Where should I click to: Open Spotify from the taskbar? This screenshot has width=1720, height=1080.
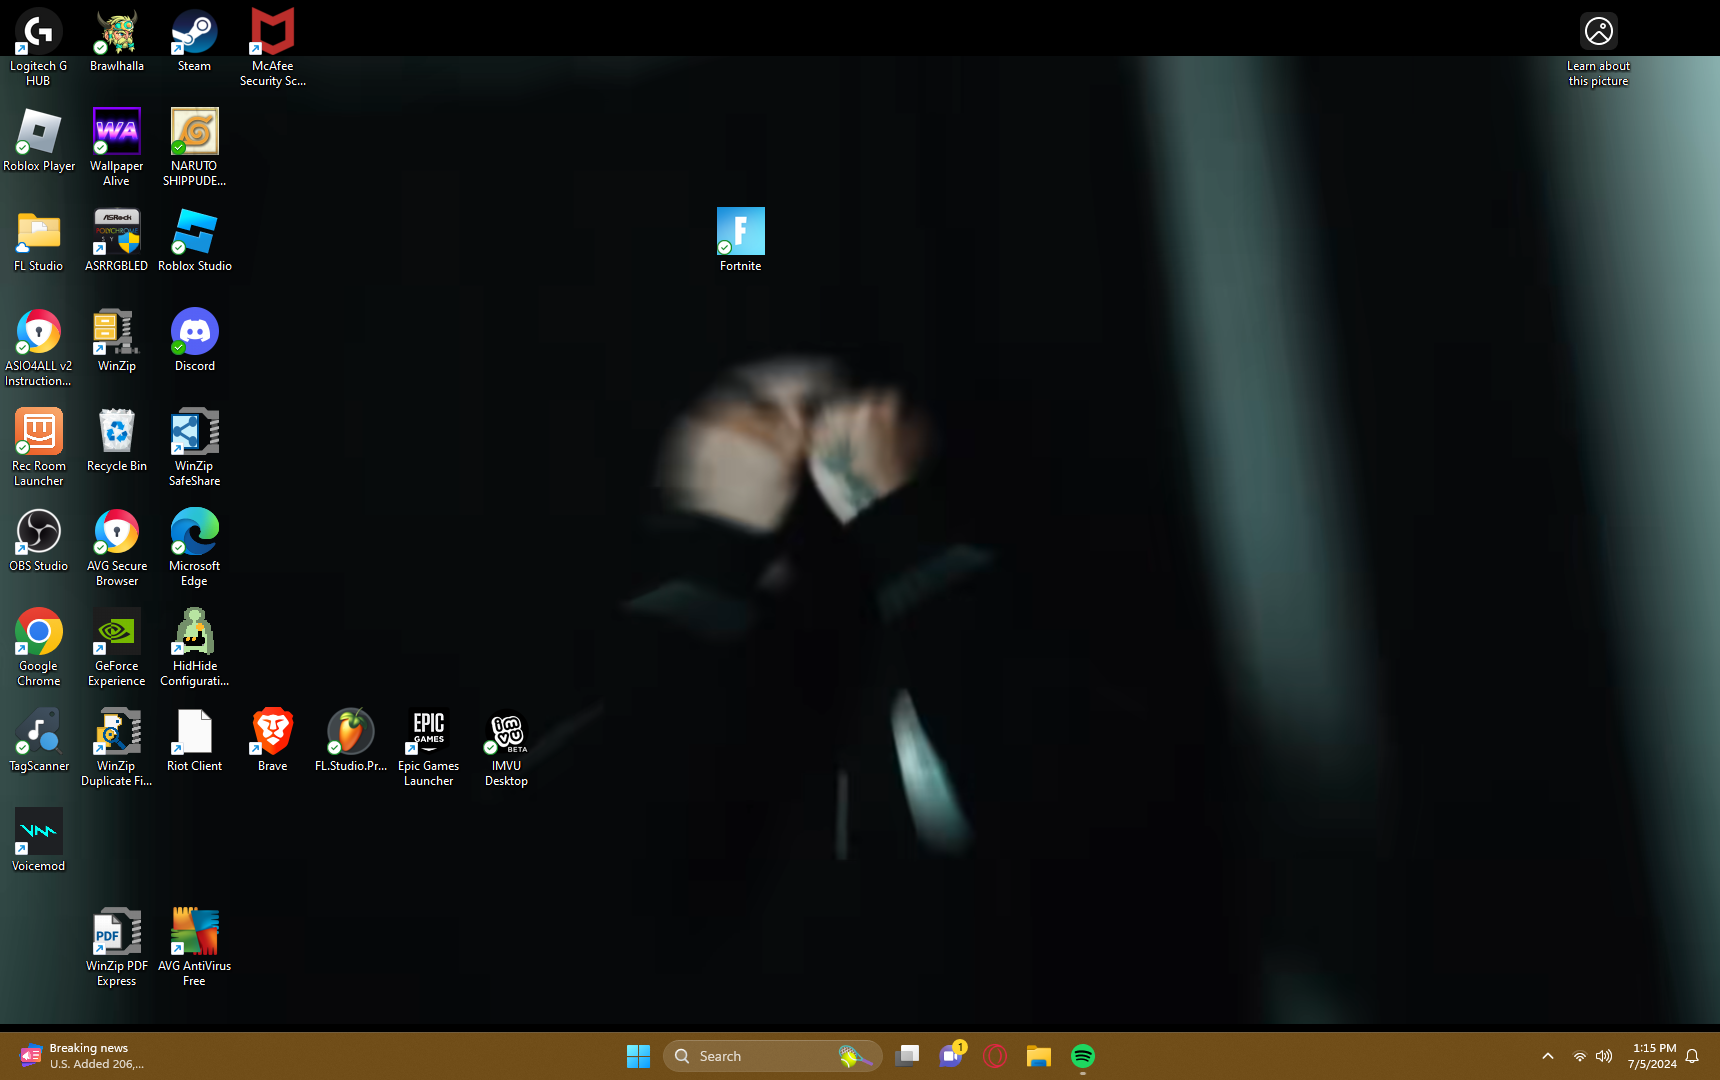(x=1083, y=1056)
